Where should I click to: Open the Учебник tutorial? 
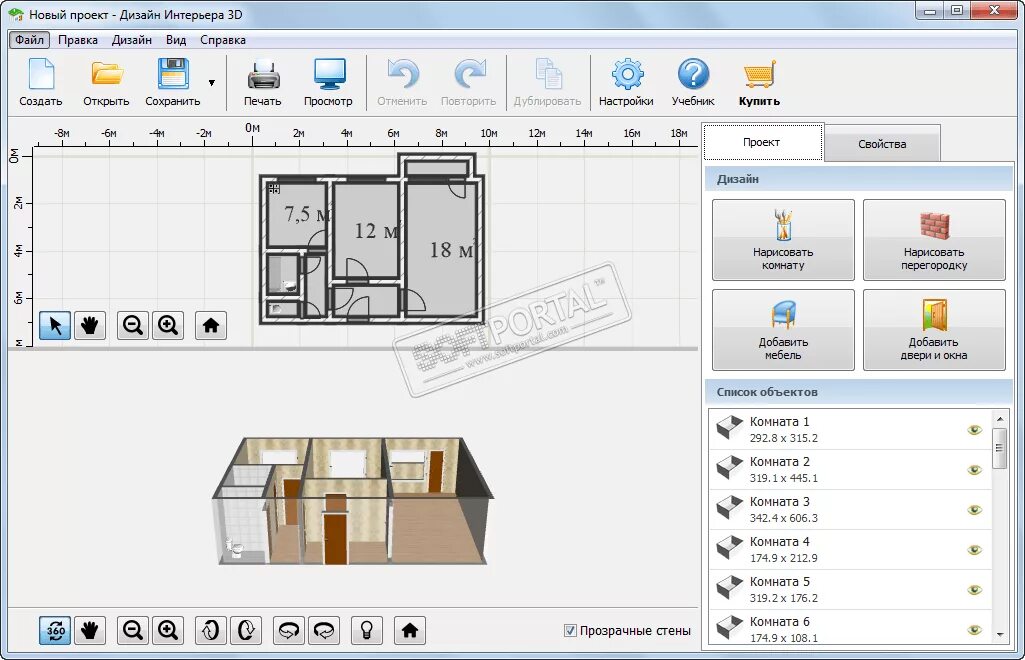point(693,82)
